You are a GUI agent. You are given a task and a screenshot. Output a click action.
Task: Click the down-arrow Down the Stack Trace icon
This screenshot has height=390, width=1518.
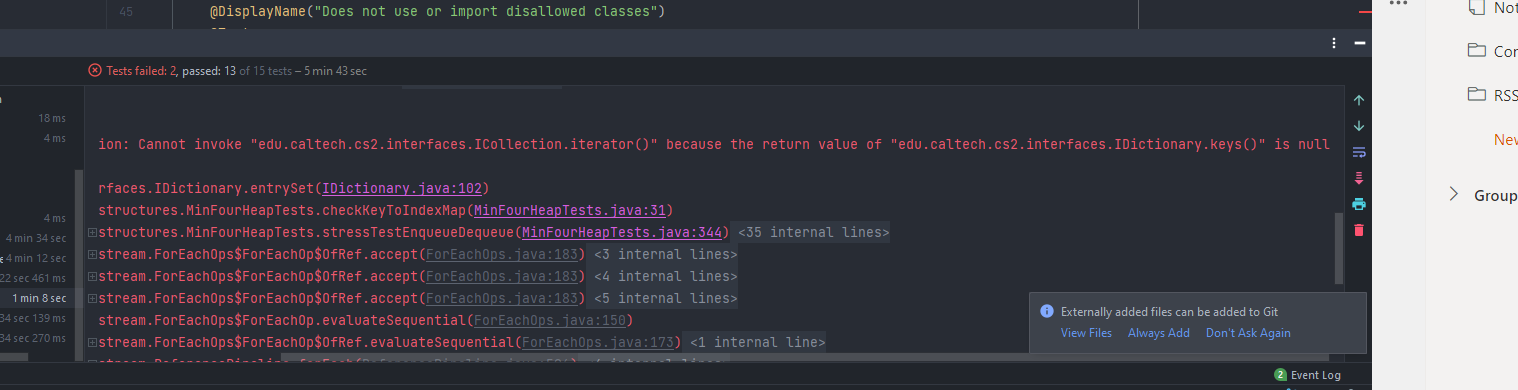click(x=1358, y=126)
